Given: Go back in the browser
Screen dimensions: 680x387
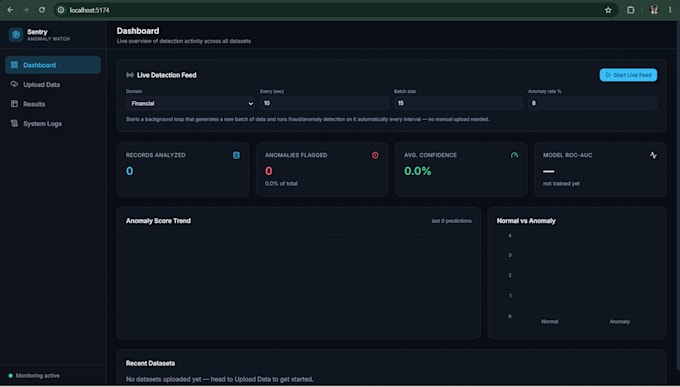Looking at the screenshot, I should click(x=10, y=10).
